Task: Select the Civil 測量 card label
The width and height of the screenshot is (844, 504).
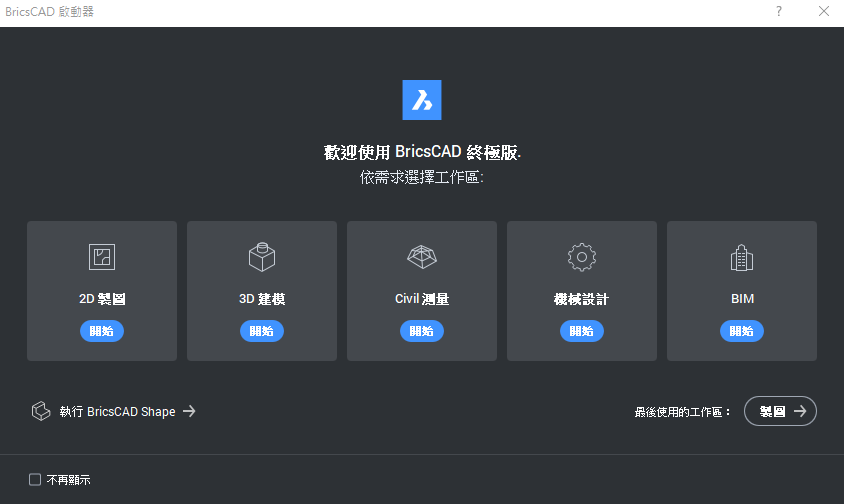Action: pyautogui.click(x=422, y=299)
